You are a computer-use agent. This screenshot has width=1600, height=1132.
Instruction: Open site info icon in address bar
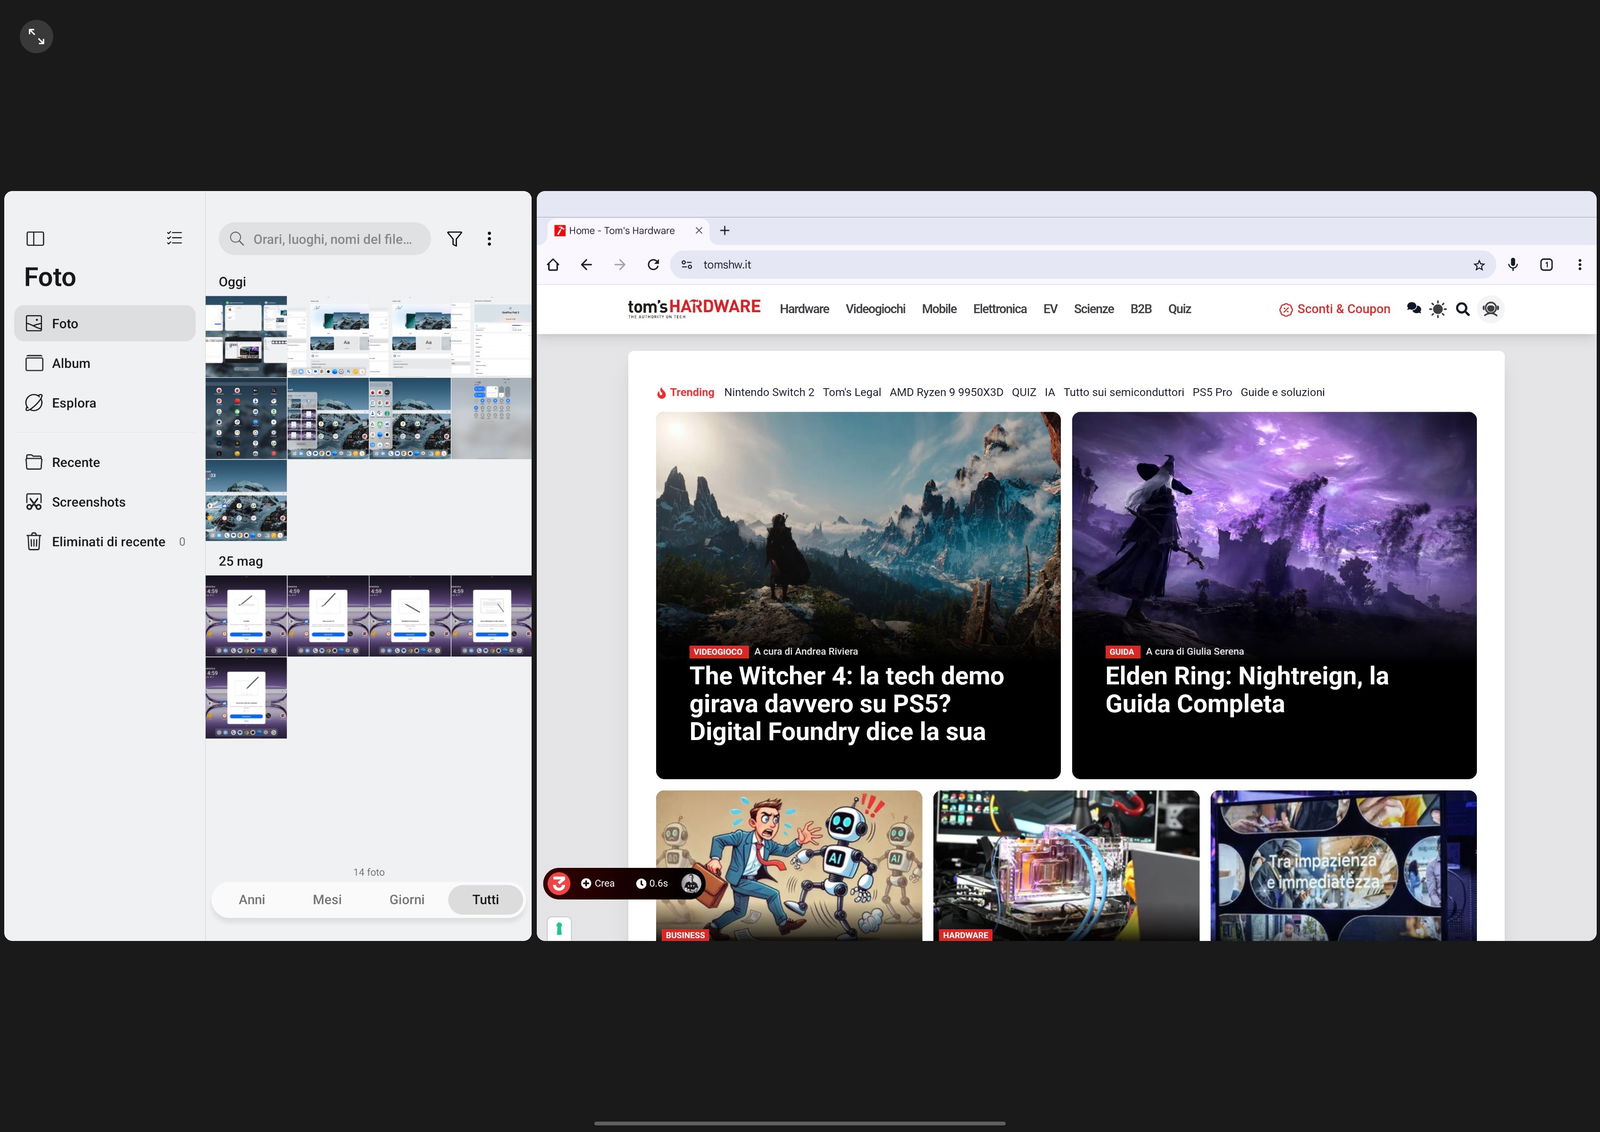coord(687,265)
